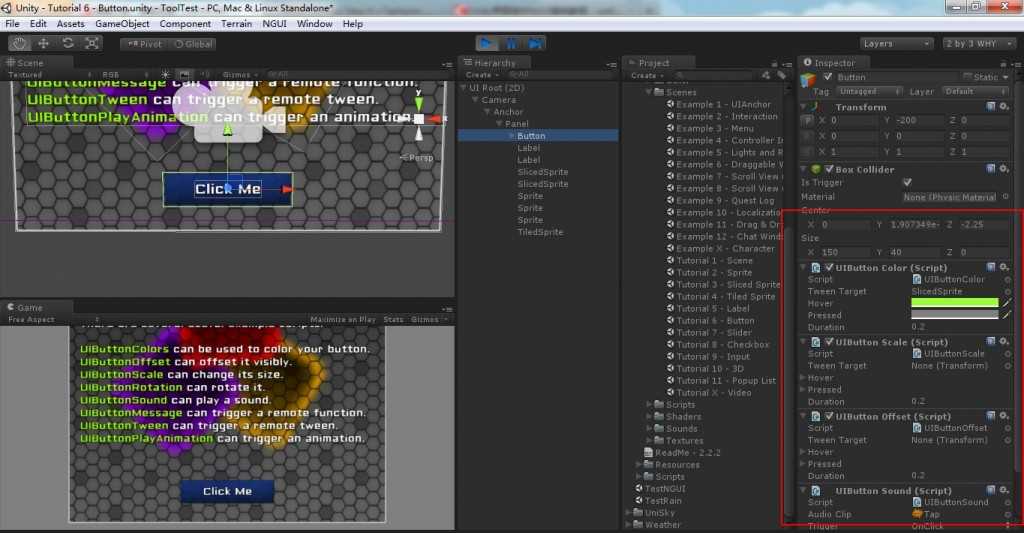Click the Play button to start the game

[x=487, y=44]
